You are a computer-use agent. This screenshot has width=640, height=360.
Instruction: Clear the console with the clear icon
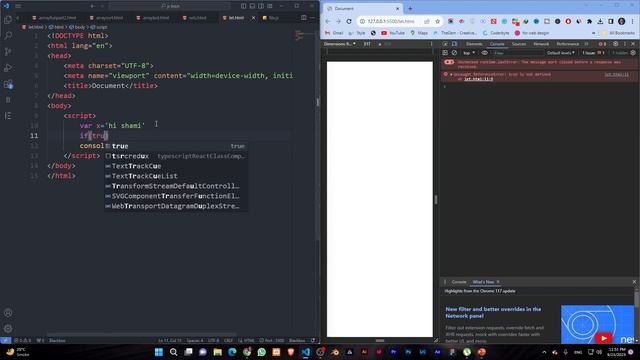coord(454,53)
